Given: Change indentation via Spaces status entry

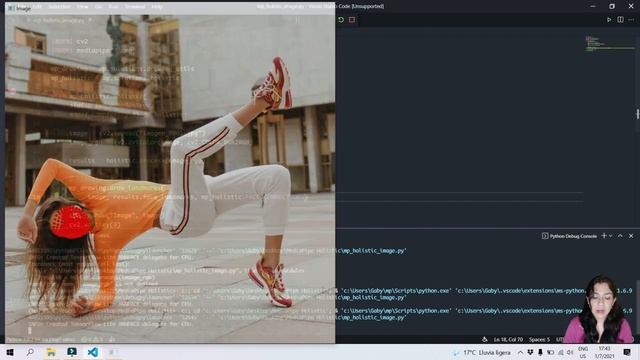Looking at the screenshot, I should click(x=540, y=339).
